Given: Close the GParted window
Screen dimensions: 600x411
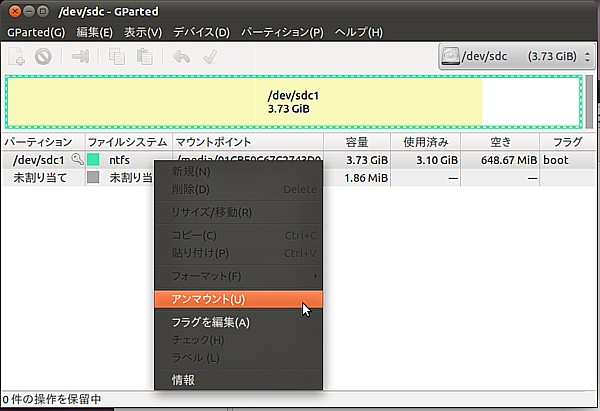Looking at the screenshot, I should point(15,11).
